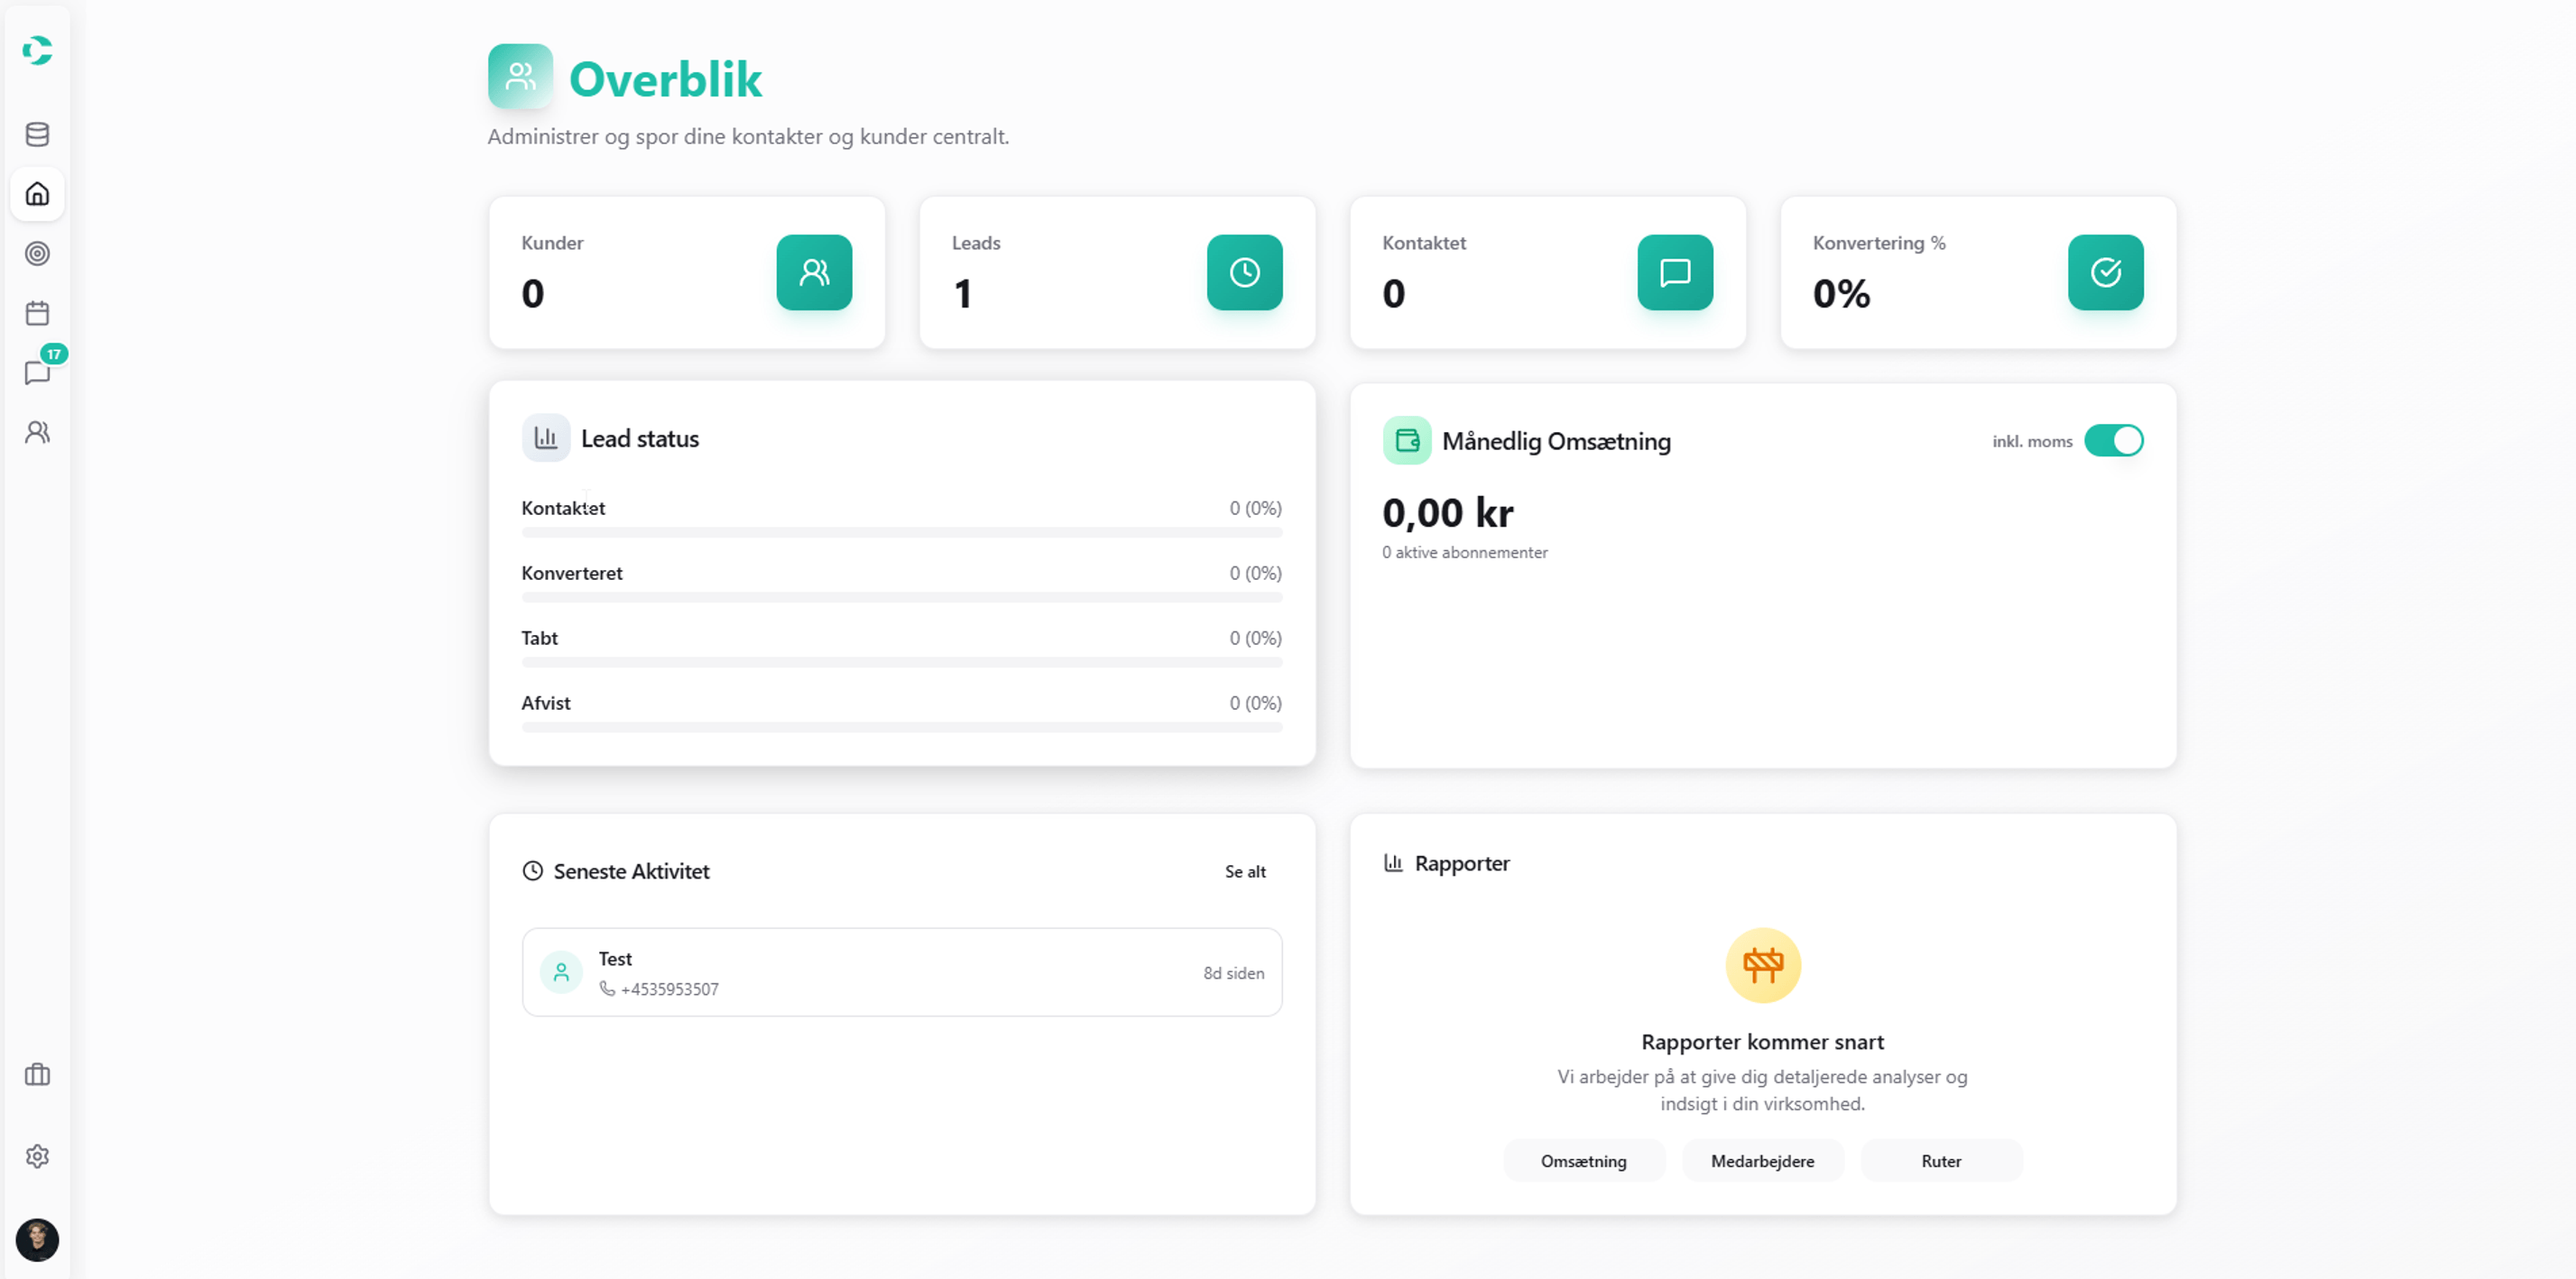Open the contacts people icon in the sidebar
This screenshot has height=1279, width=2576.
[x=37, y=431]
